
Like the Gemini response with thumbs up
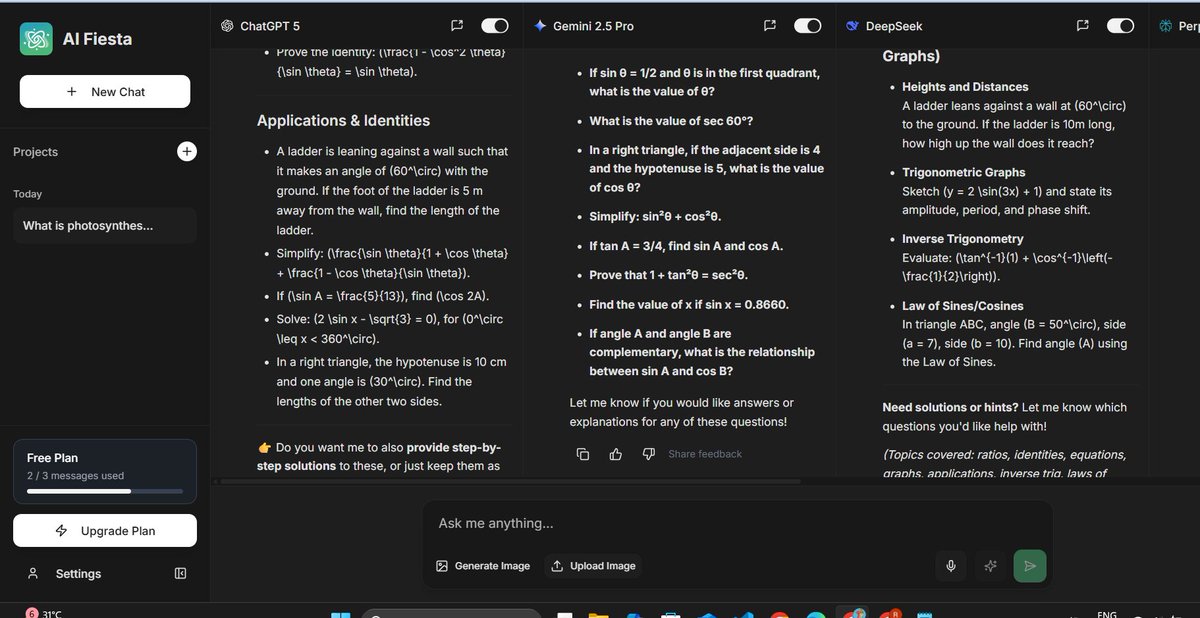616,454
